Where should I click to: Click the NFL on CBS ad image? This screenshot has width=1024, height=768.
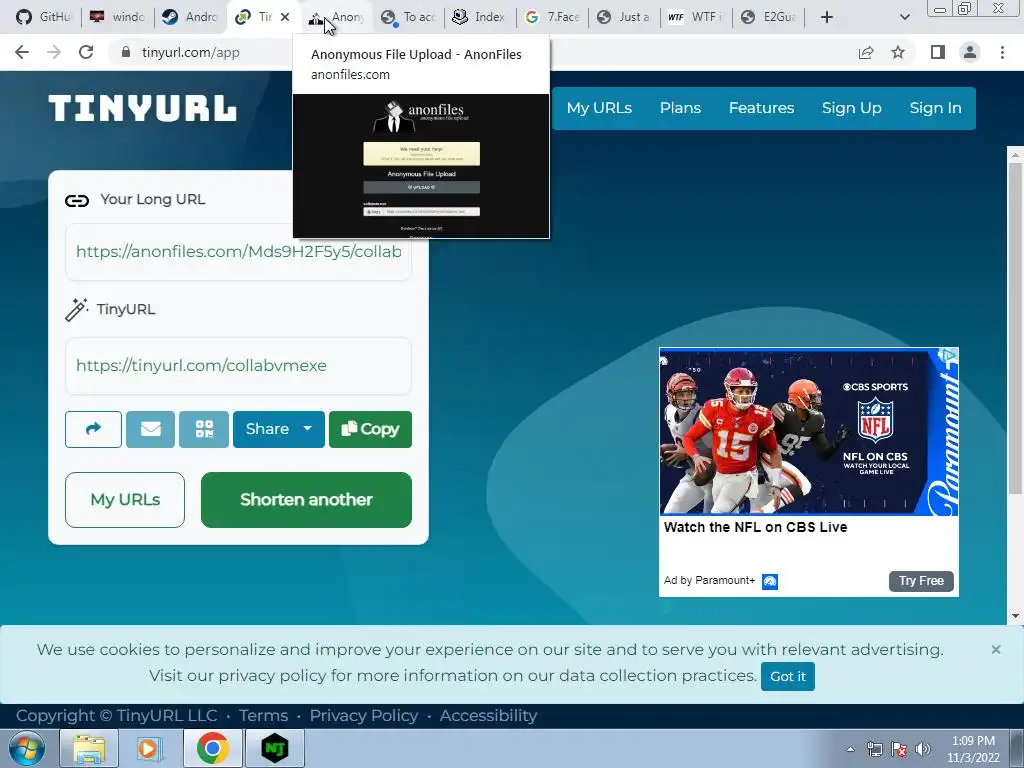808,432
